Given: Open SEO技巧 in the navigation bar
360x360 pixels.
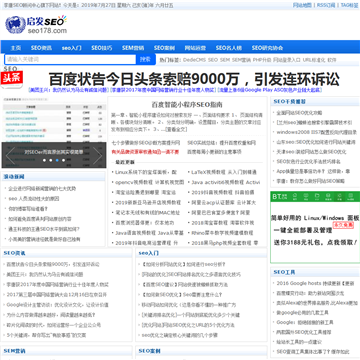Looking at the screenshot, I should pyautogui.click(x=102, y=48).
